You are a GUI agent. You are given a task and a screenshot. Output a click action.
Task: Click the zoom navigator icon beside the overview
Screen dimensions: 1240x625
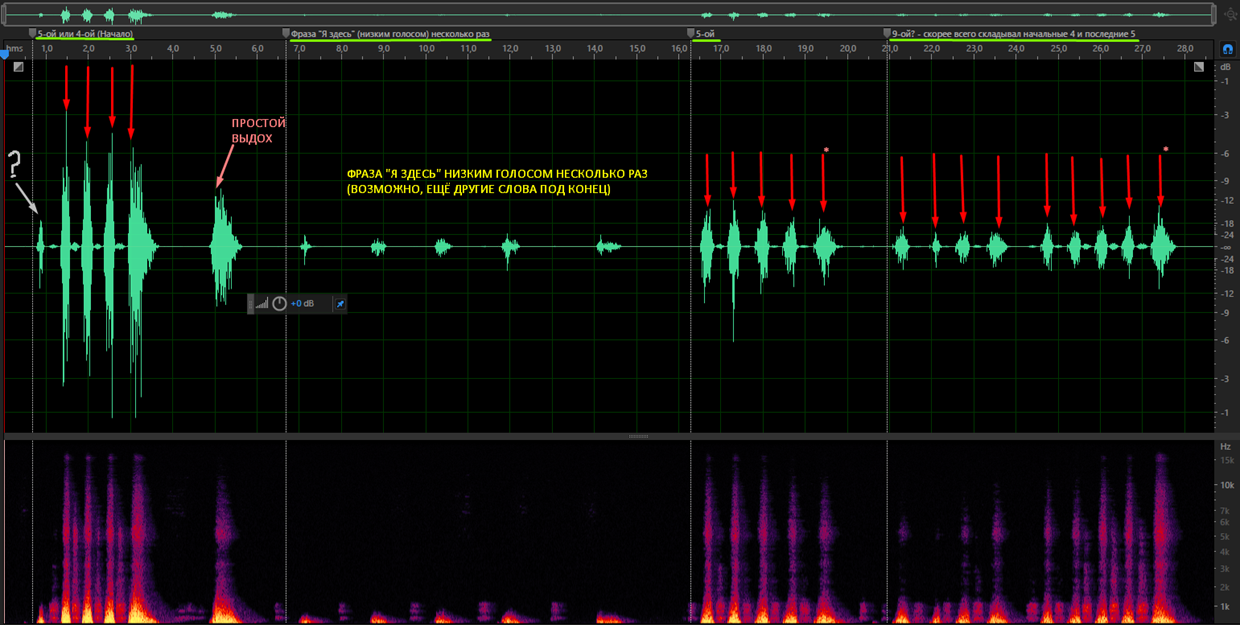pyautogui.click(x=1230, y=15)
